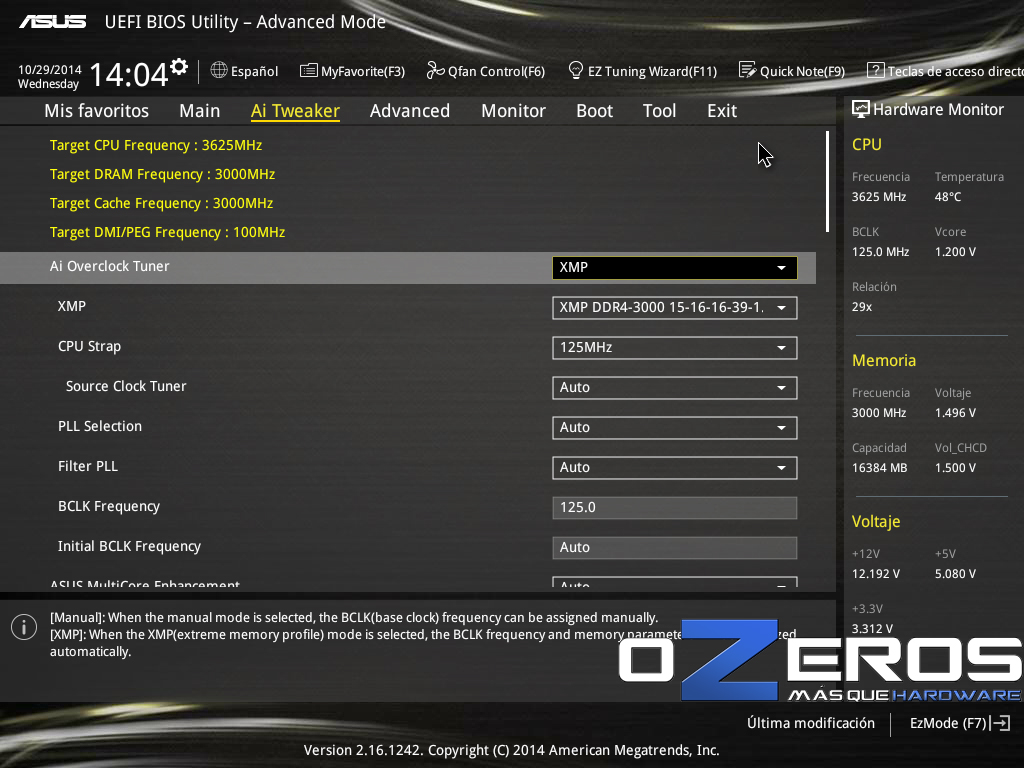Click the info icon beside the help text

click(24, 627)
